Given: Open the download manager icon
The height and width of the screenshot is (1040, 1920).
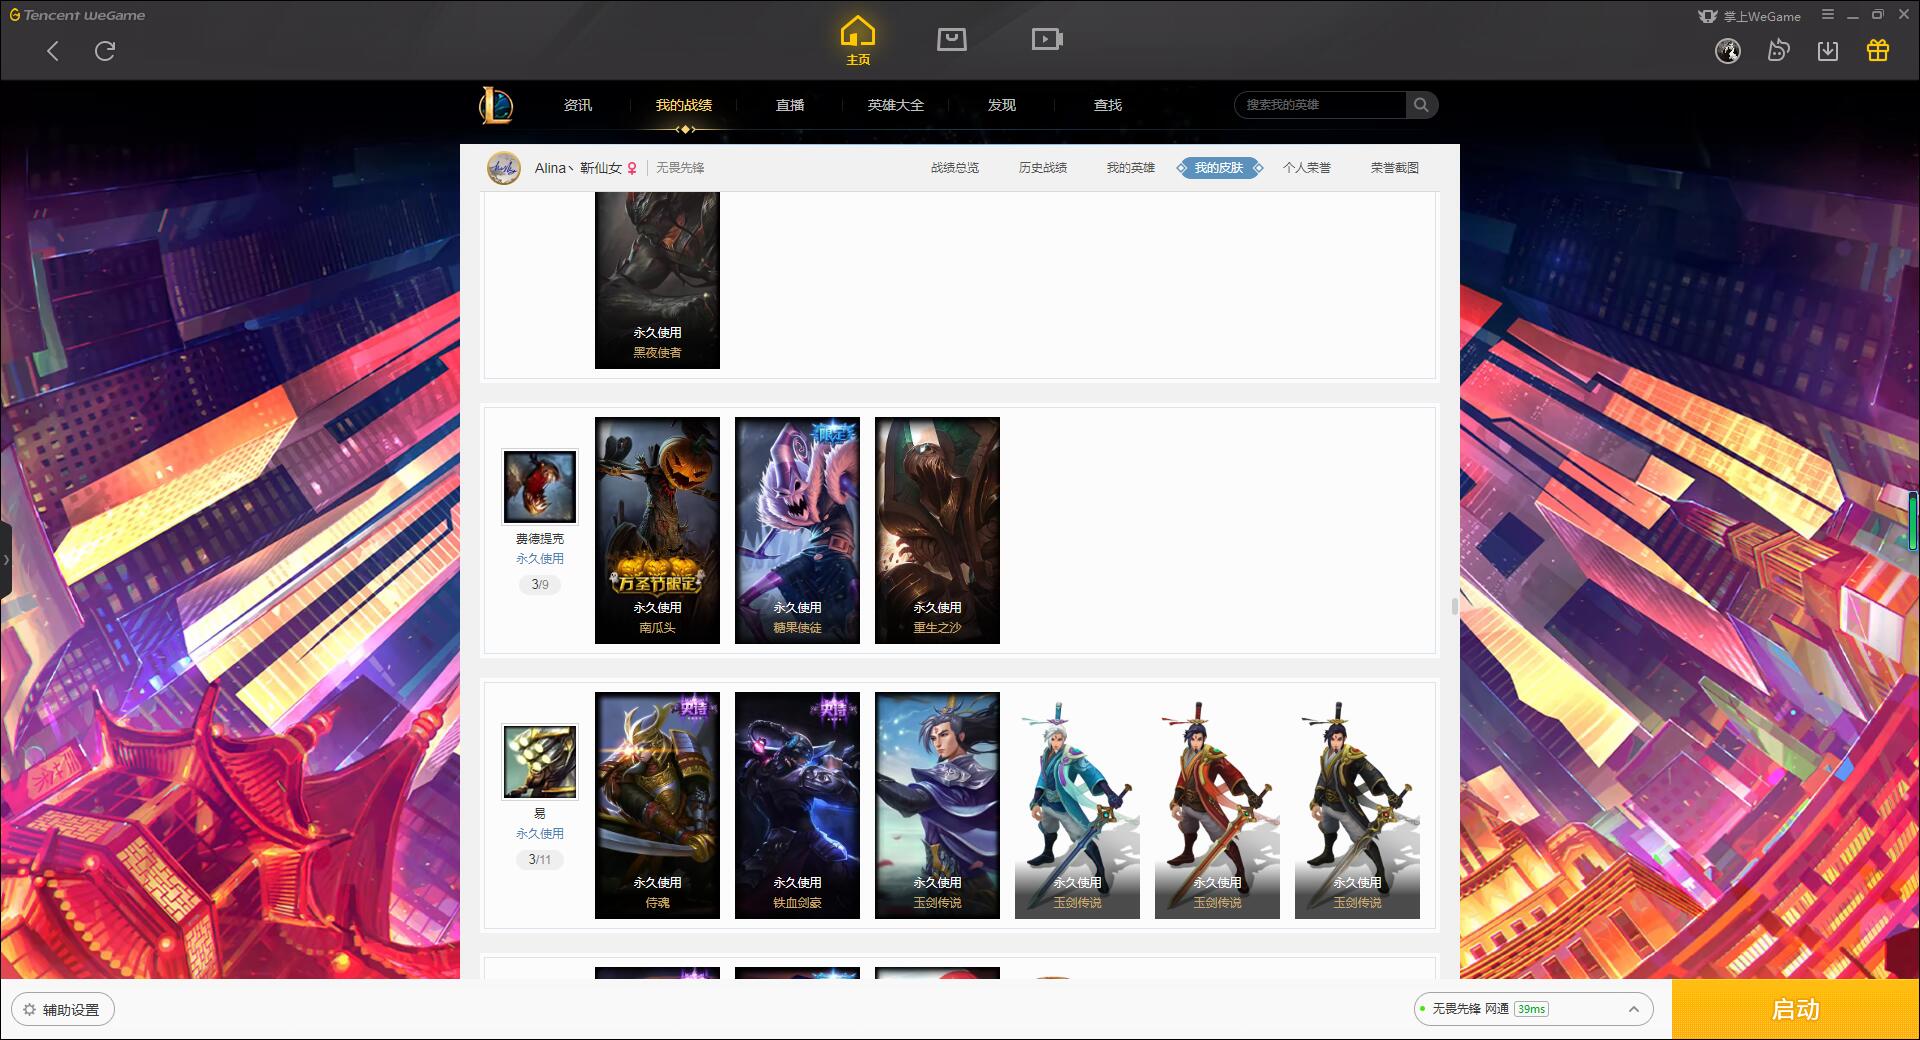Looking at the screenshot, I should point(1828,51).
